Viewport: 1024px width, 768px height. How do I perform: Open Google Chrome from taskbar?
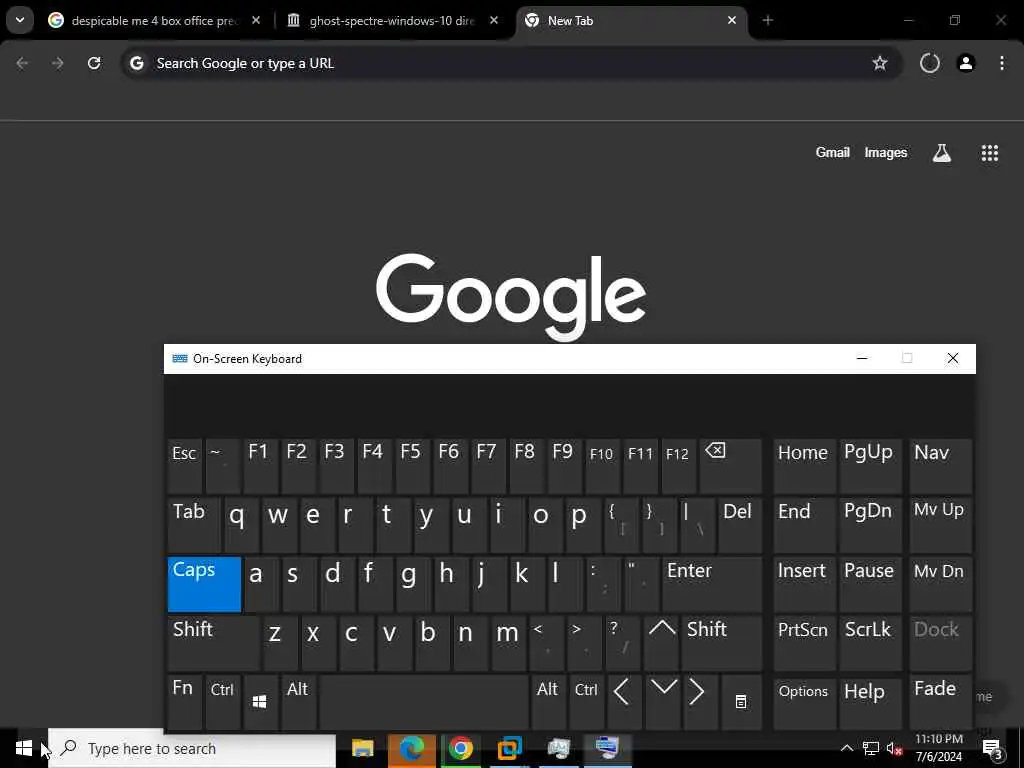tap(460, 748)
